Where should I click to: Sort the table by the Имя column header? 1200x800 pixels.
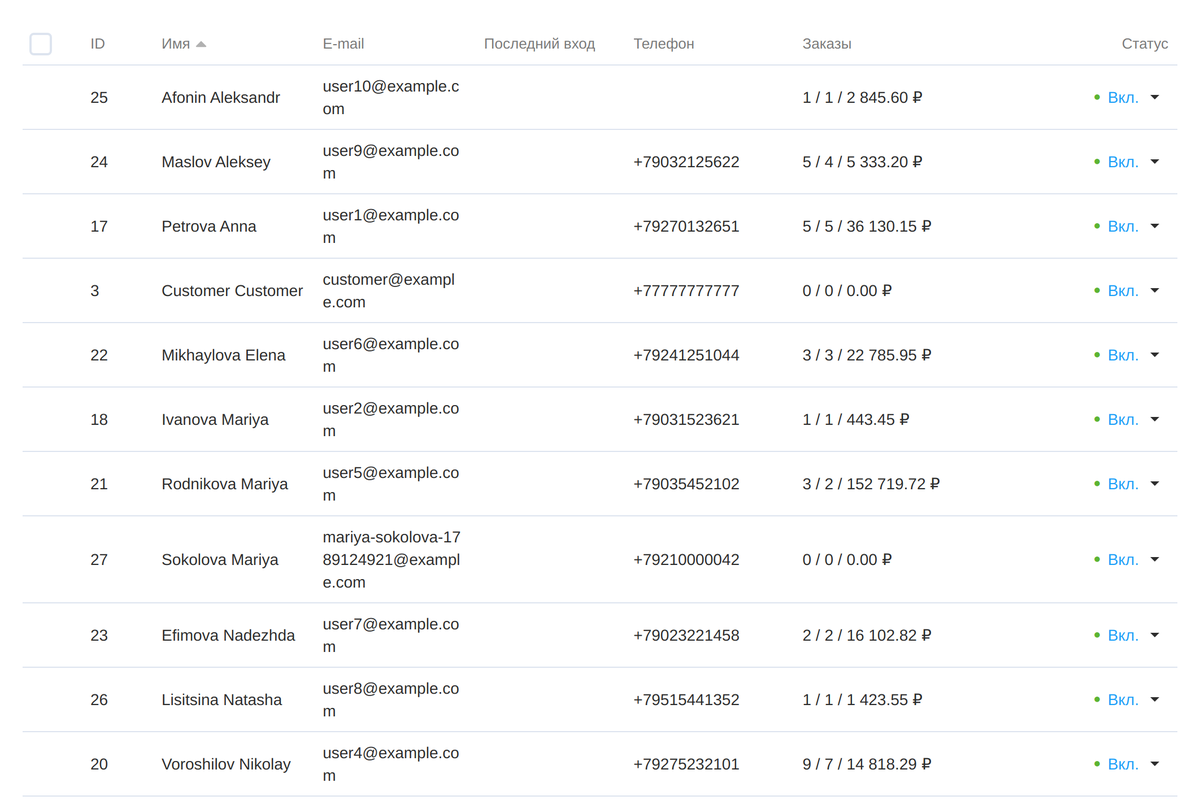click(x=176, y=44)
